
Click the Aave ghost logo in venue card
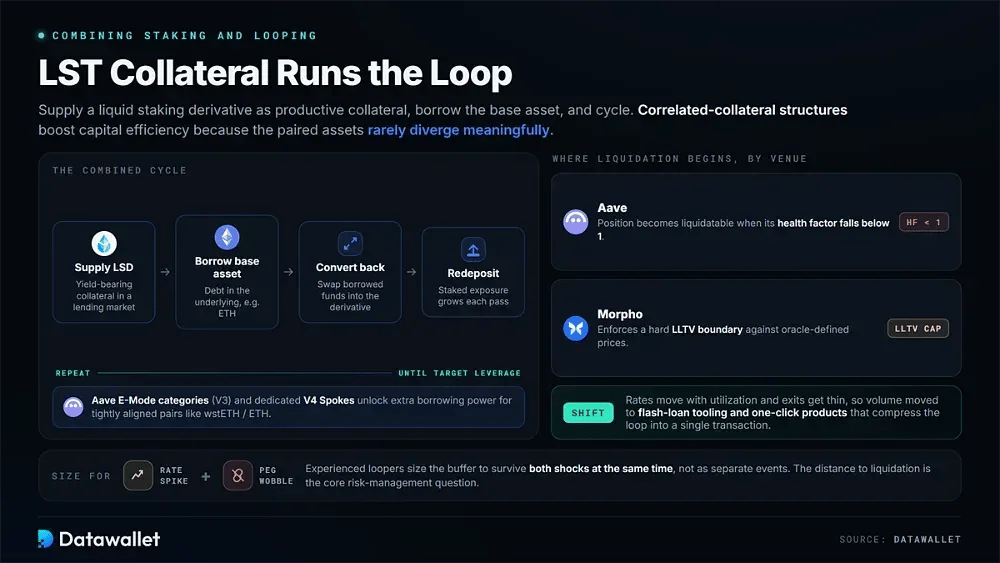[x=576, y=222]
